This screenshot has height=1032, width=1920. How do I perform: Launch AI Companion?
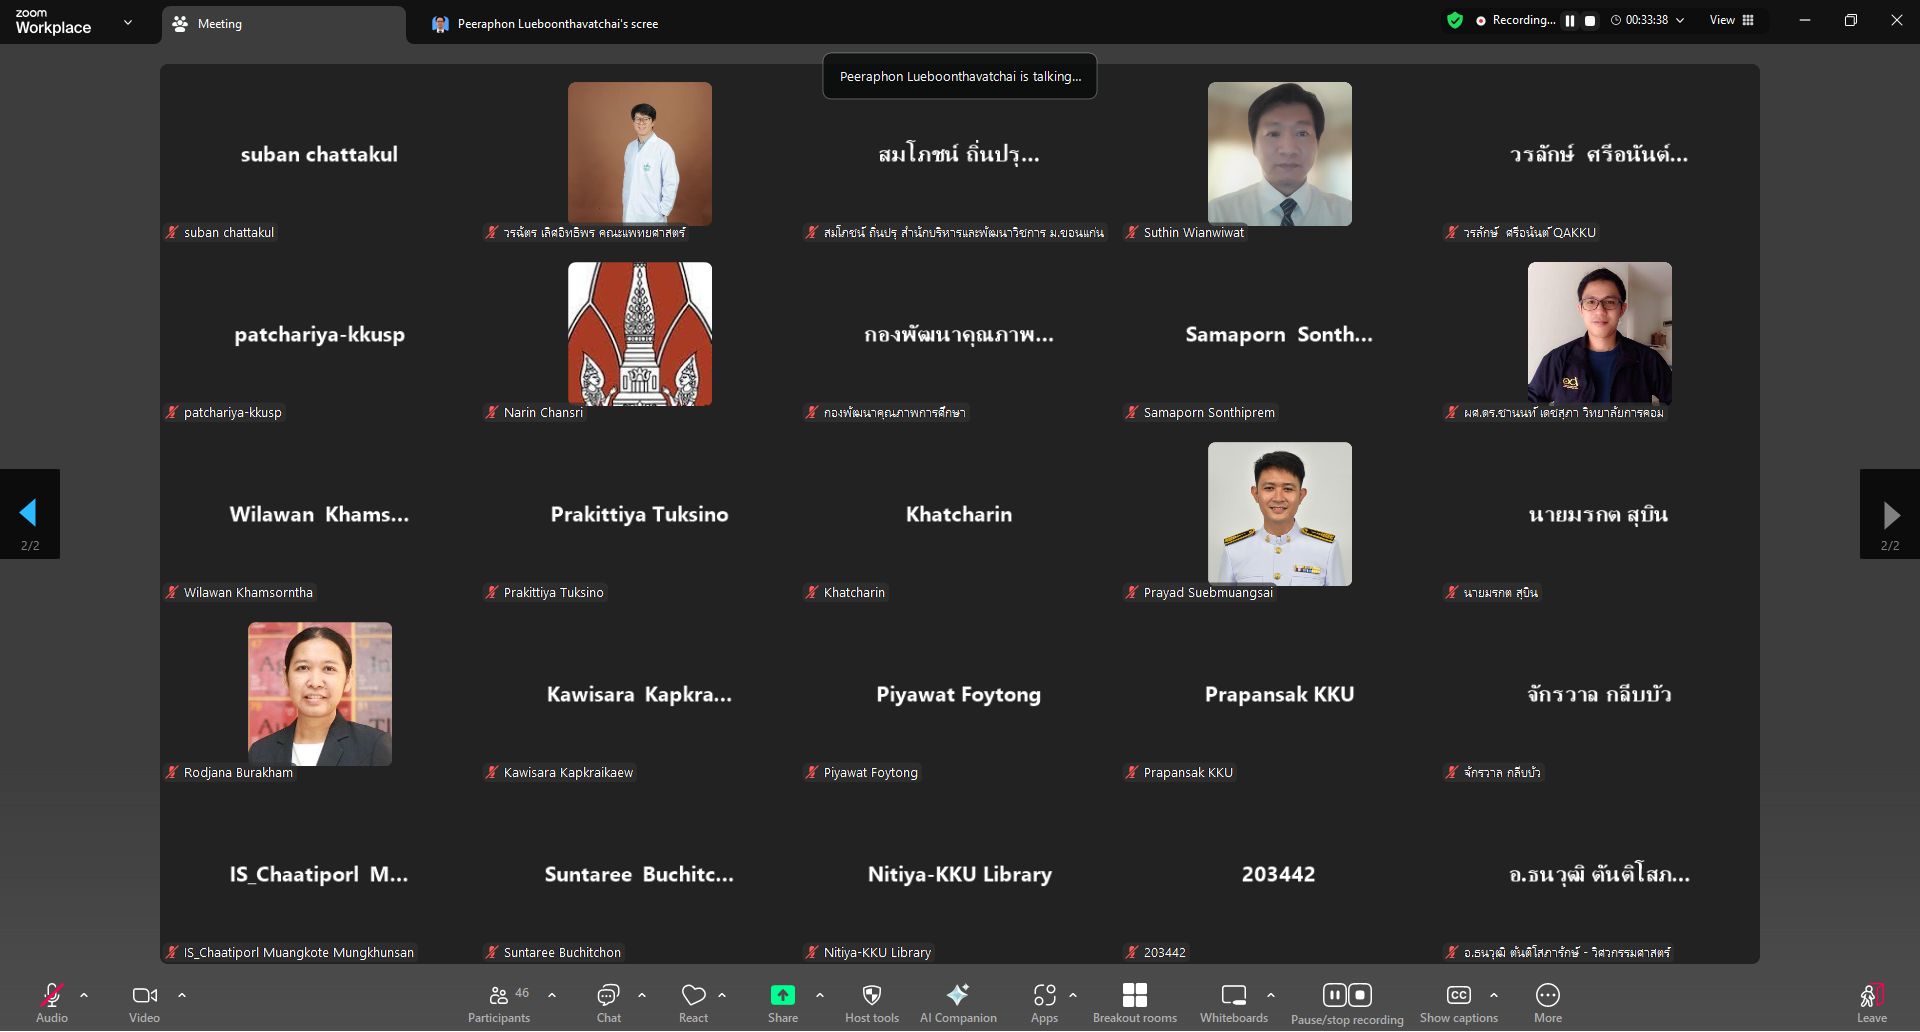click(x=957, y=1003)
